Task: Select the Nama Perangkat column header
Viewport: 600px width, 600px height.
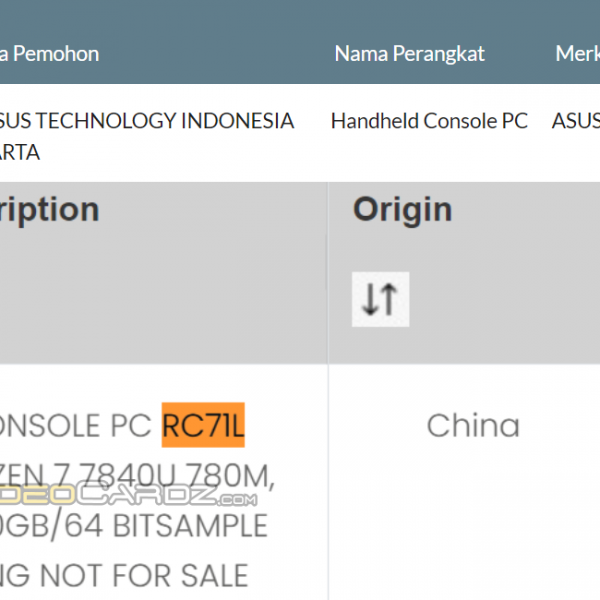Action: [409, 54]
